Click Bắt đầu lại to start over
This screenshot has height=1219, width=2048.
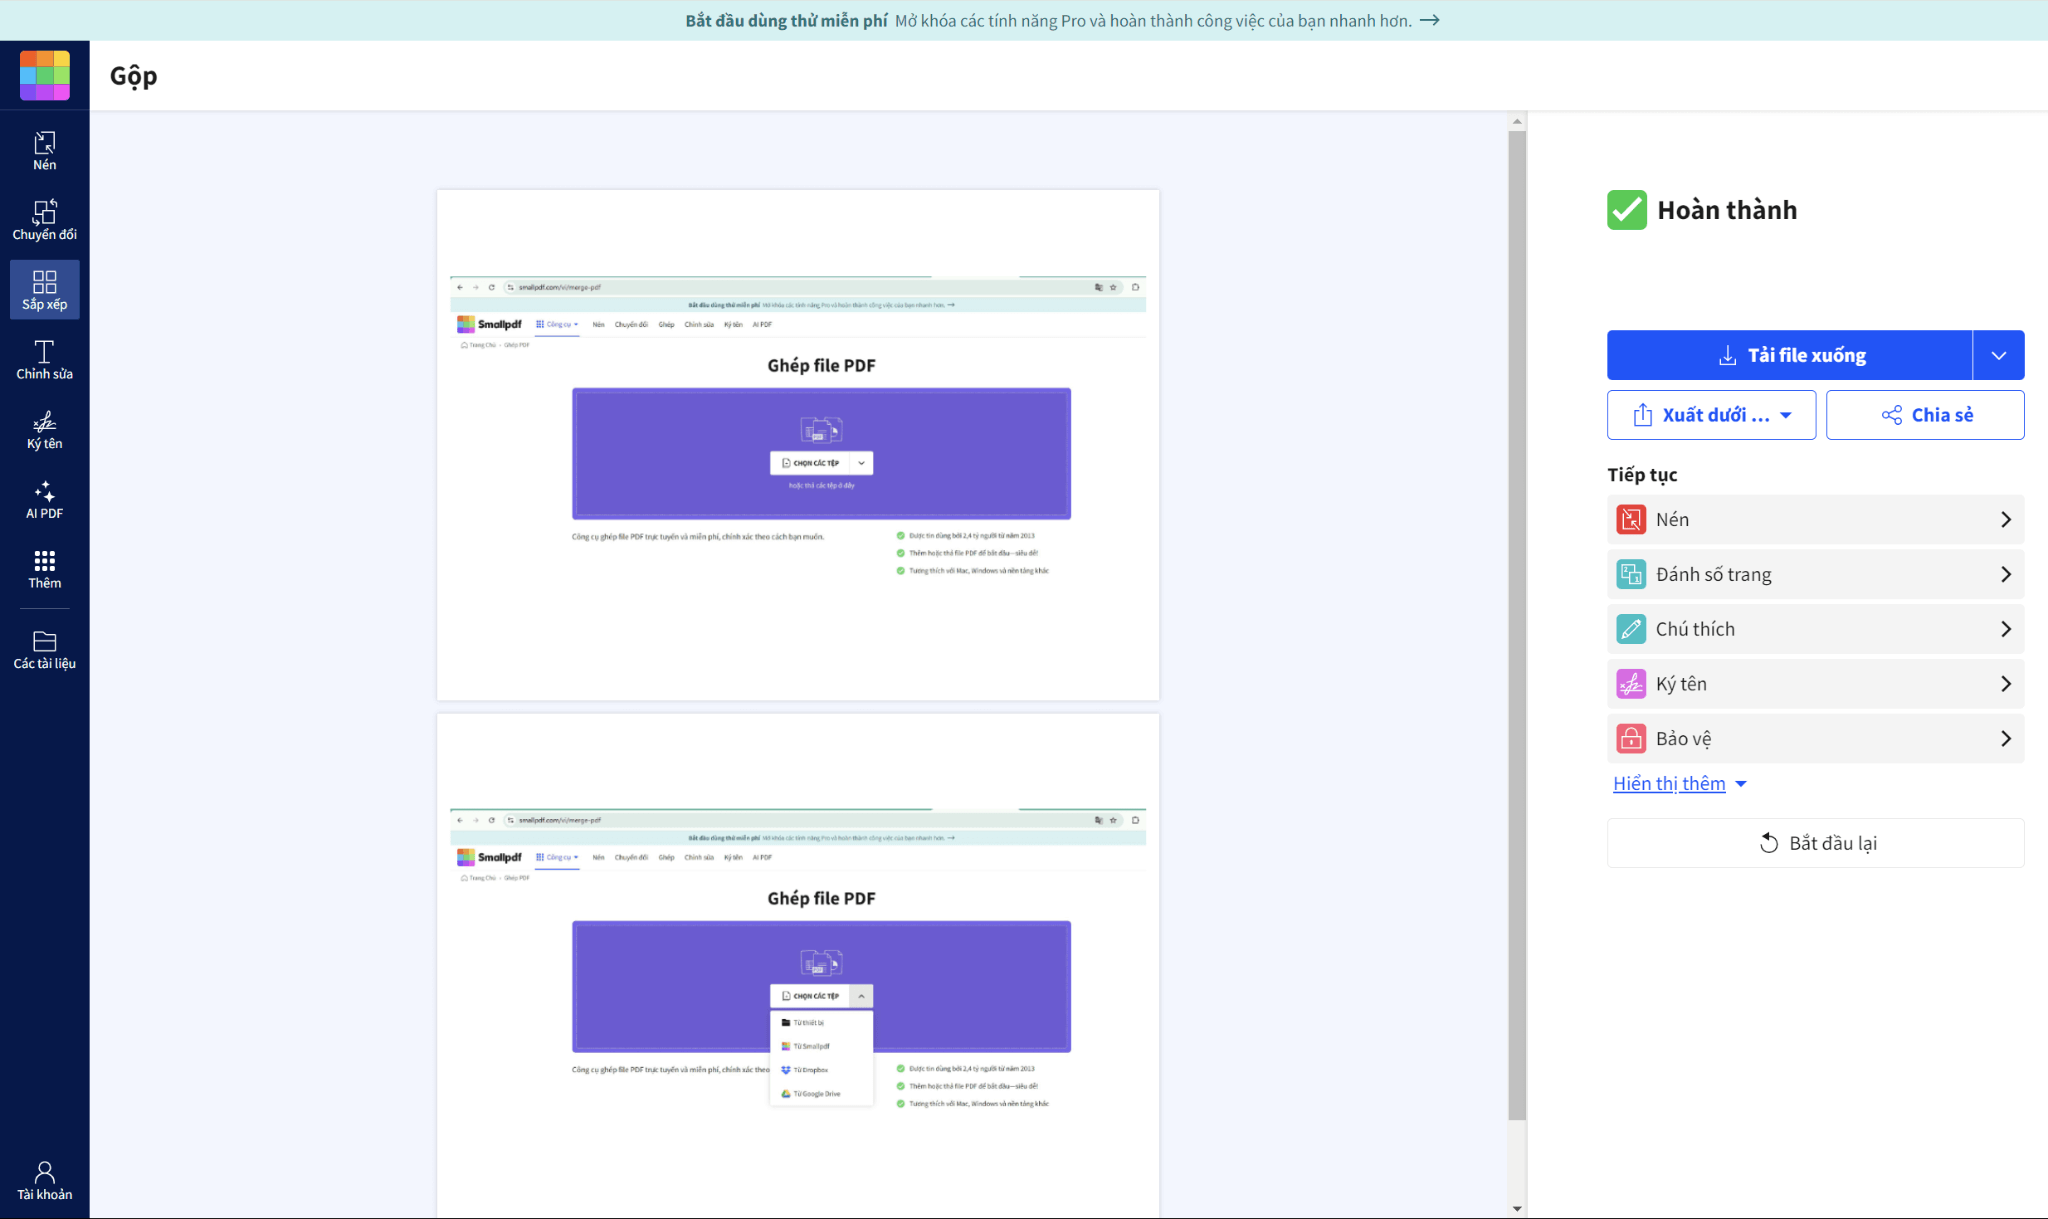pyautogui.click(x=1815, y=843)
